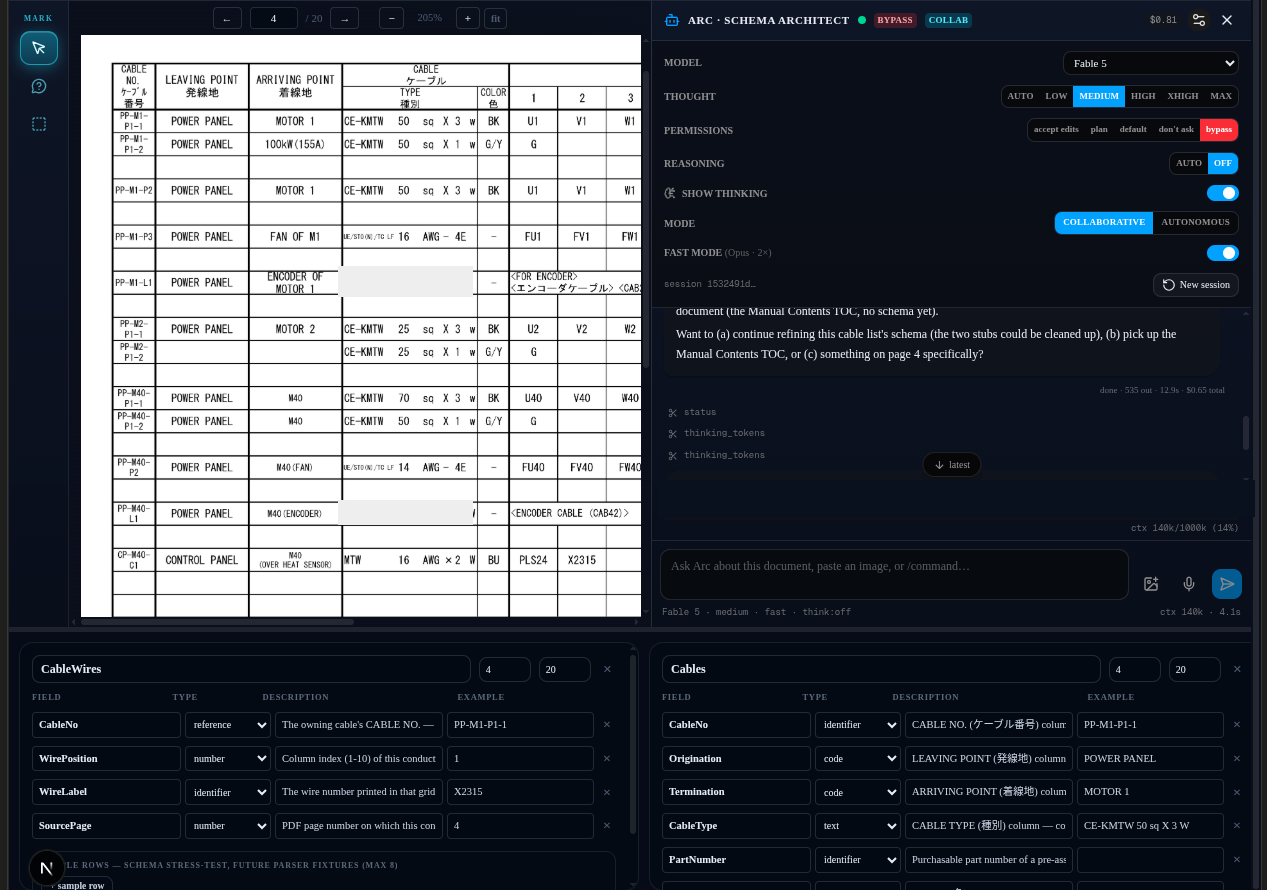The height and width of the screenshot is (890, 1267).
Task: Click the chat panel vertical scrollbar
Action: (1246, 433)
